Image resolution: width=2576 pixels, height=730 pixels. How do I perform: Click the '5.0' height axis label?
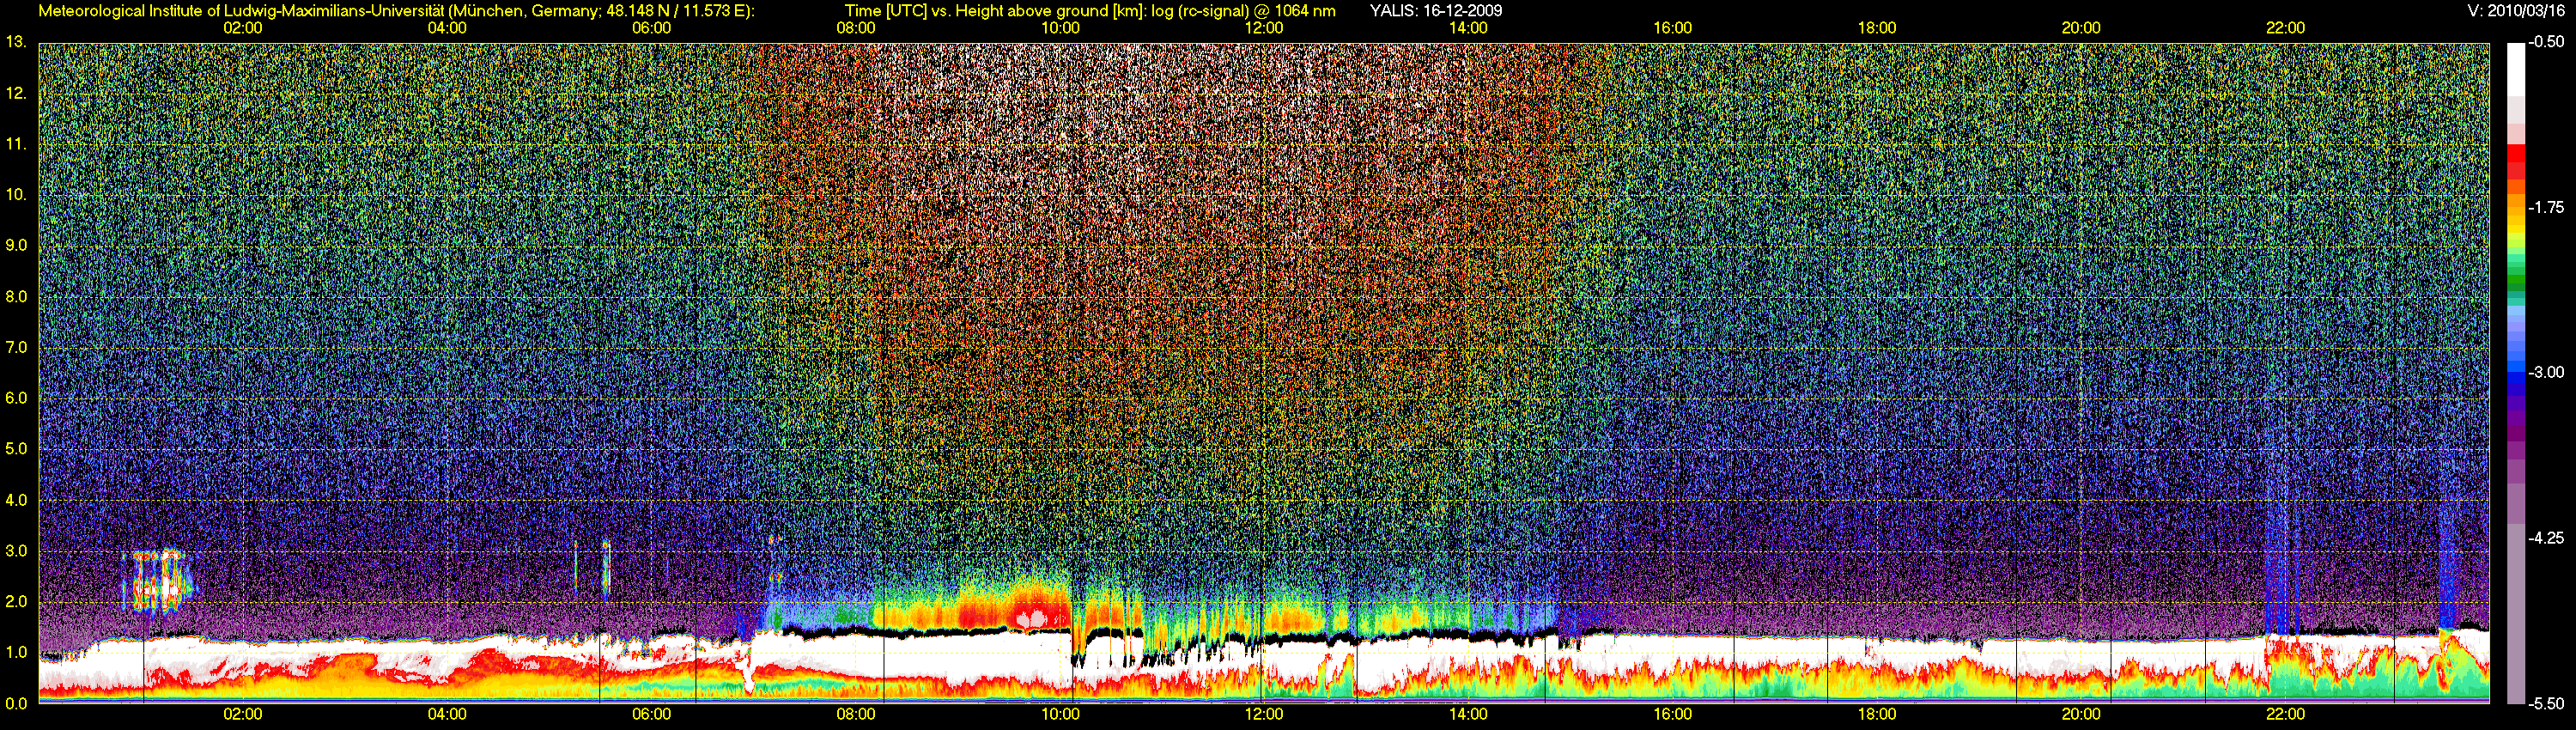point(16,449)
